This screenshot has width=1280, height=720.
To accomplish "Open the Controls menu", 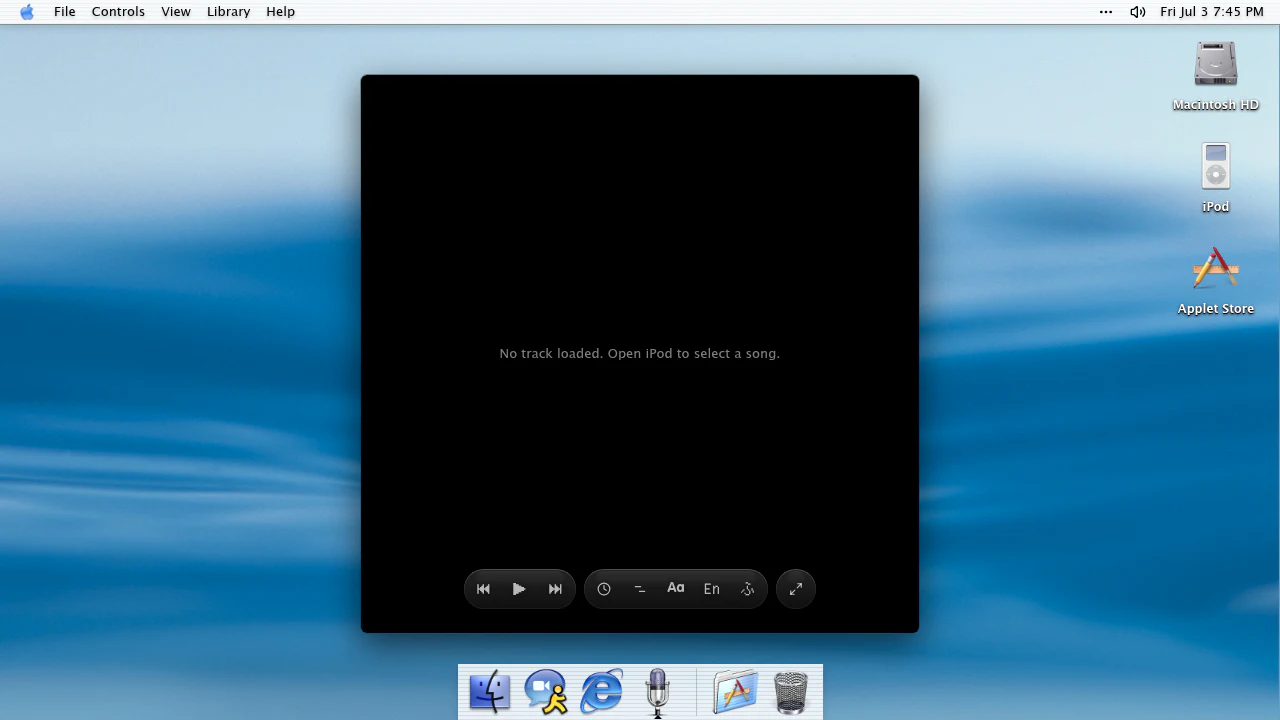I will tap(118, 12).
